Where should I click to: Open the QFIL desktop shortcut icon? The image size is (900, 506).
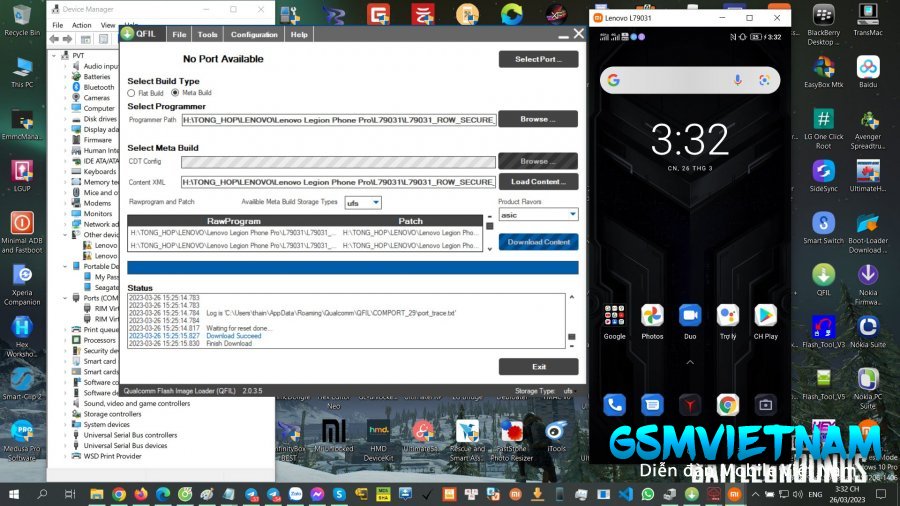pos(823,279)
